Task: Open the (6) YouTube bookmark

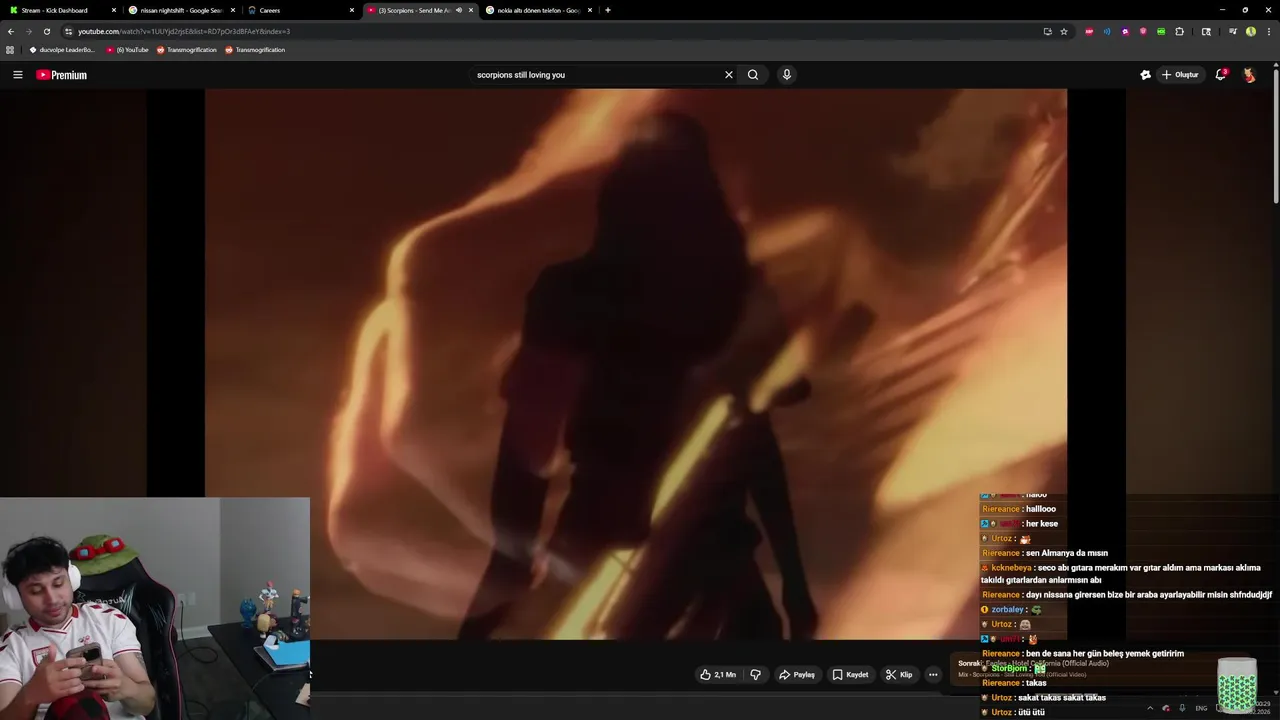Action: [127, 50]
